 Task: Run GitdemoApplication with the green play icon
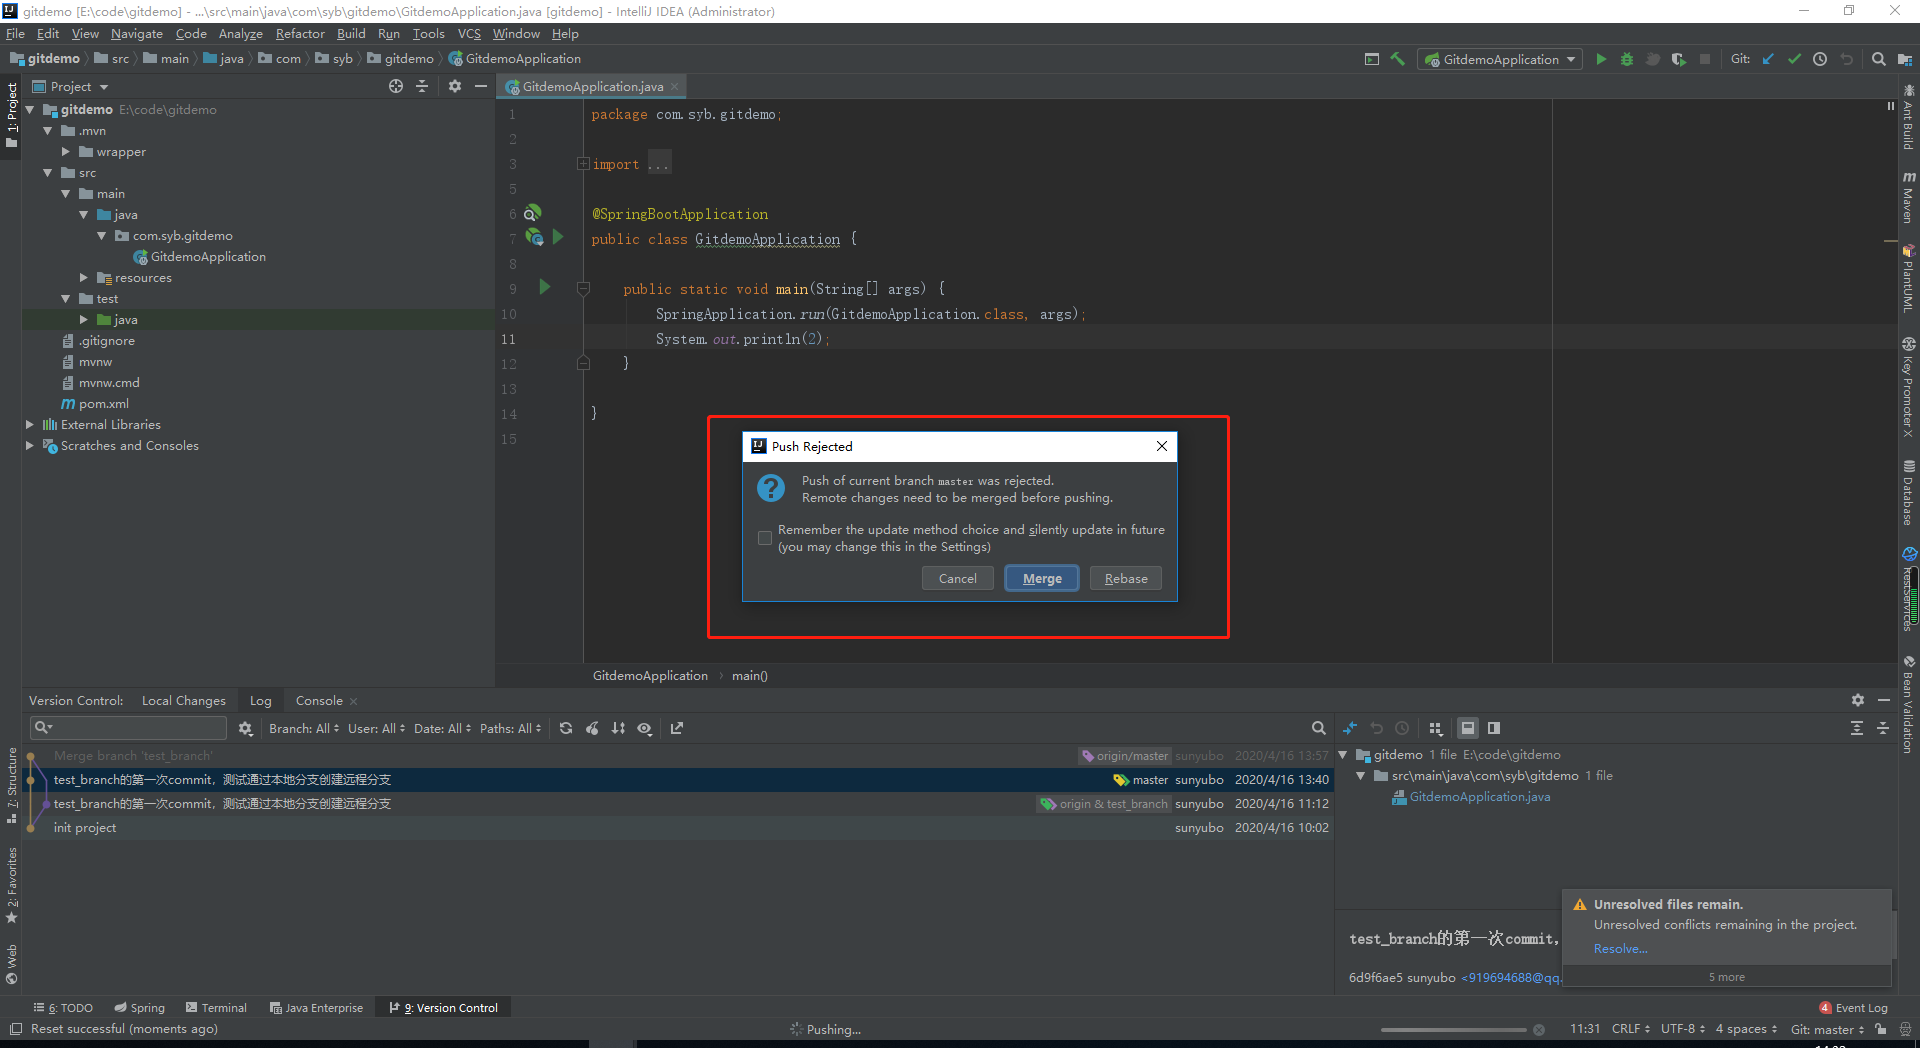point(1601,59)
